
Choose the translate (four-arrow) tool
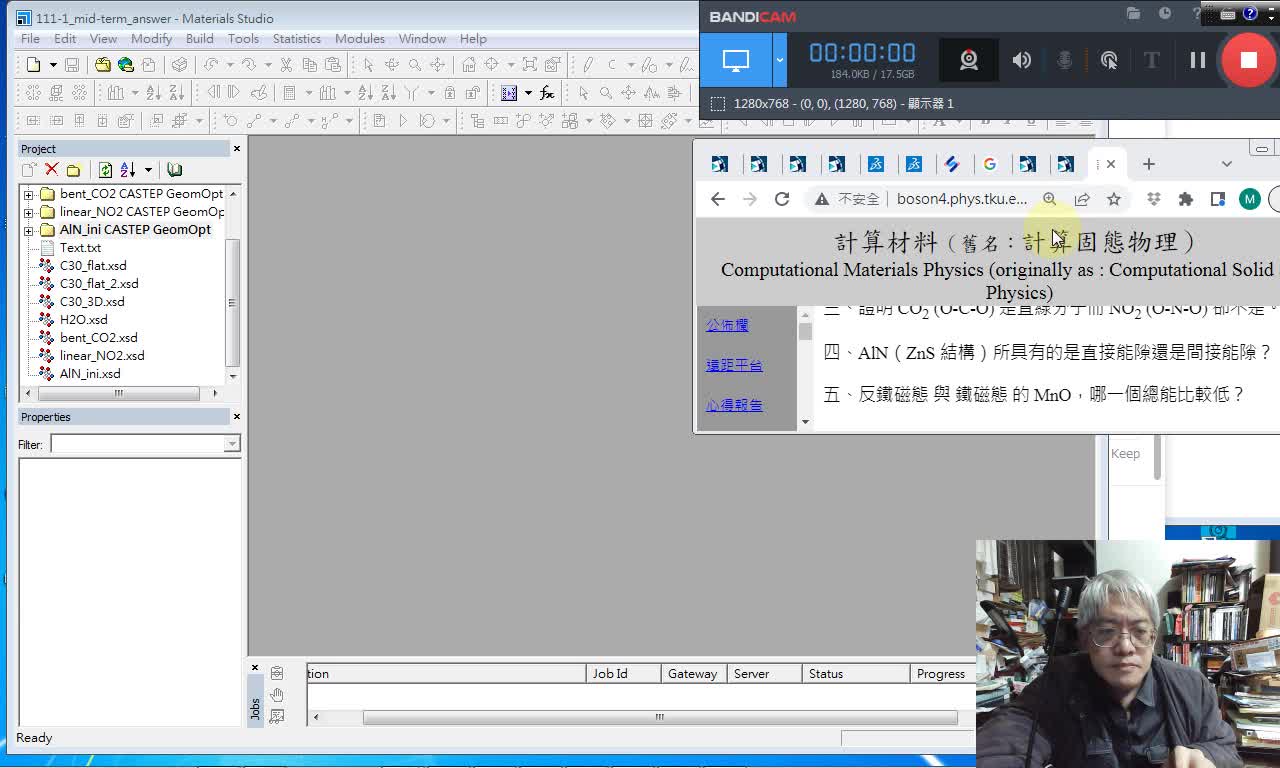(x=437, y=65)
